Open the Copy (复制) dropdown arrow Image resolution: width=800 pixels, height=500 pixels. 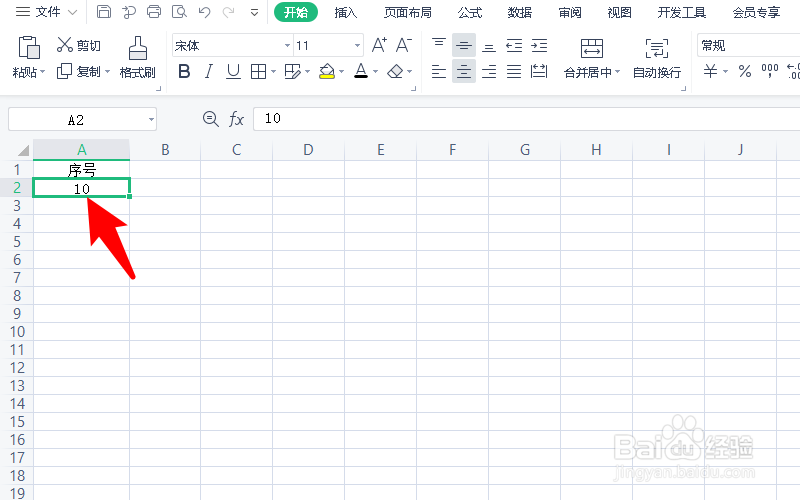coord(107,72)
